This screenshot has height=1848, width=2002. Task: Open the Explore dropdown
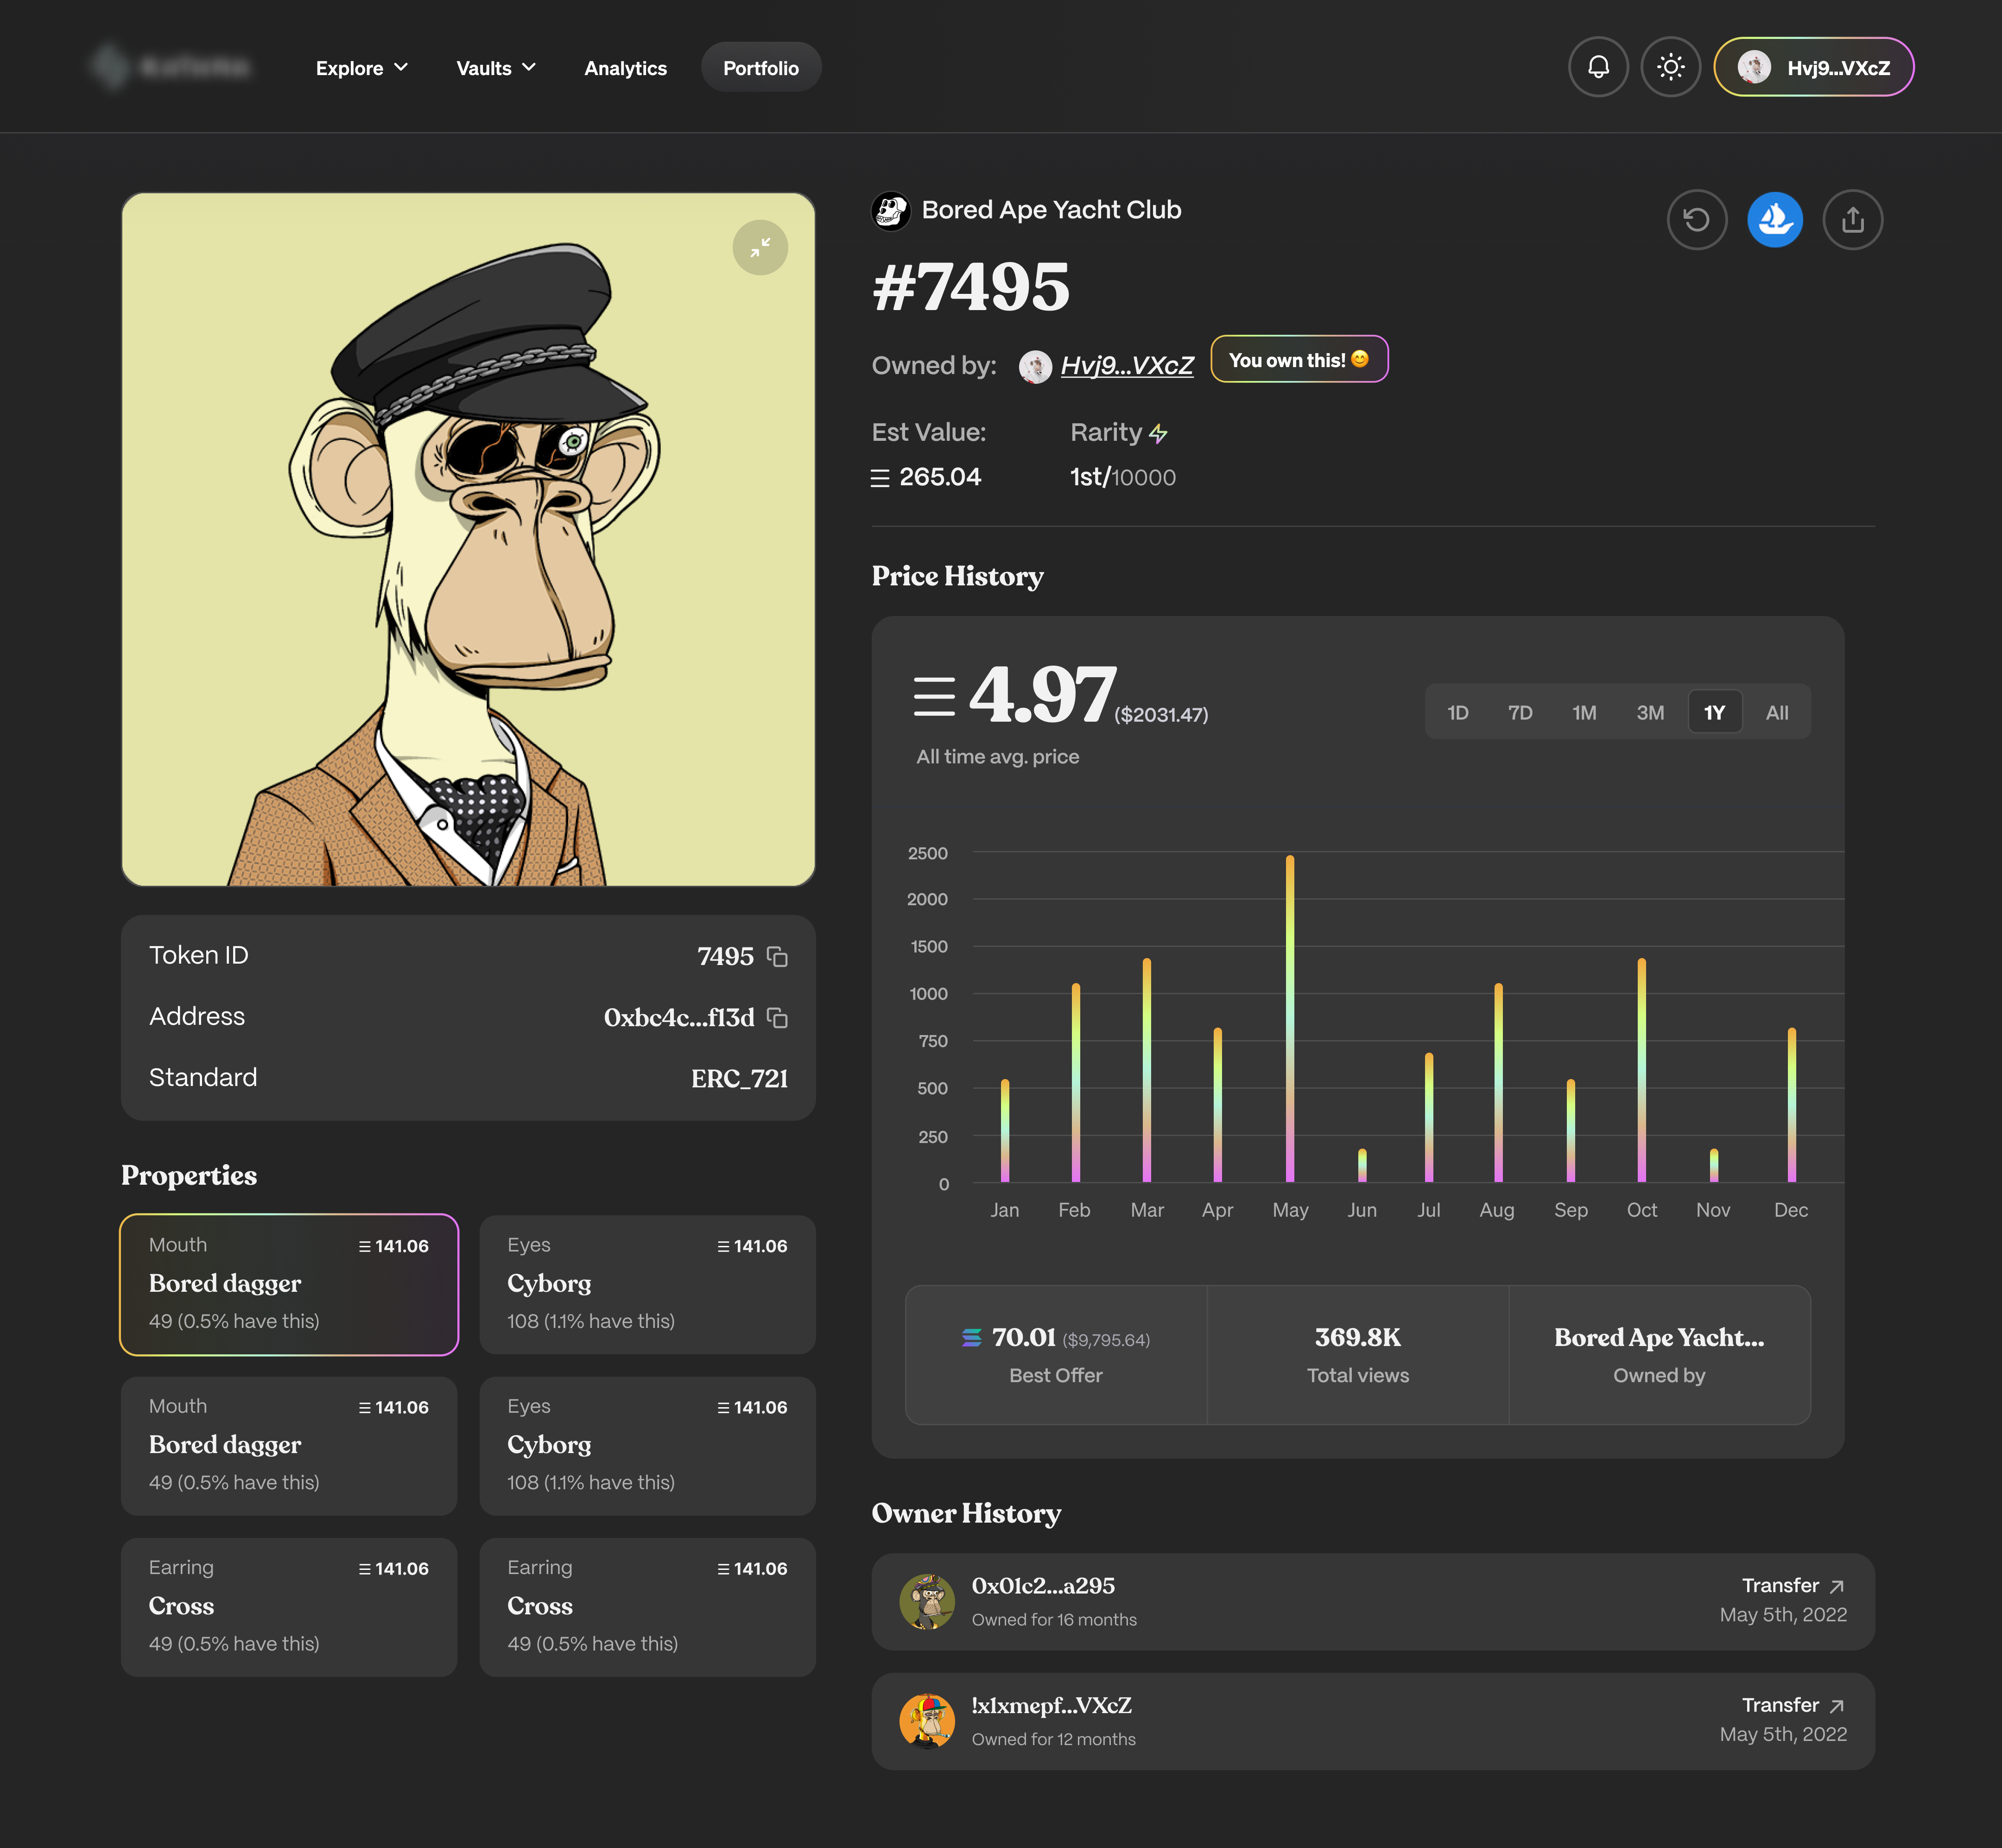[x=361, y=68]
